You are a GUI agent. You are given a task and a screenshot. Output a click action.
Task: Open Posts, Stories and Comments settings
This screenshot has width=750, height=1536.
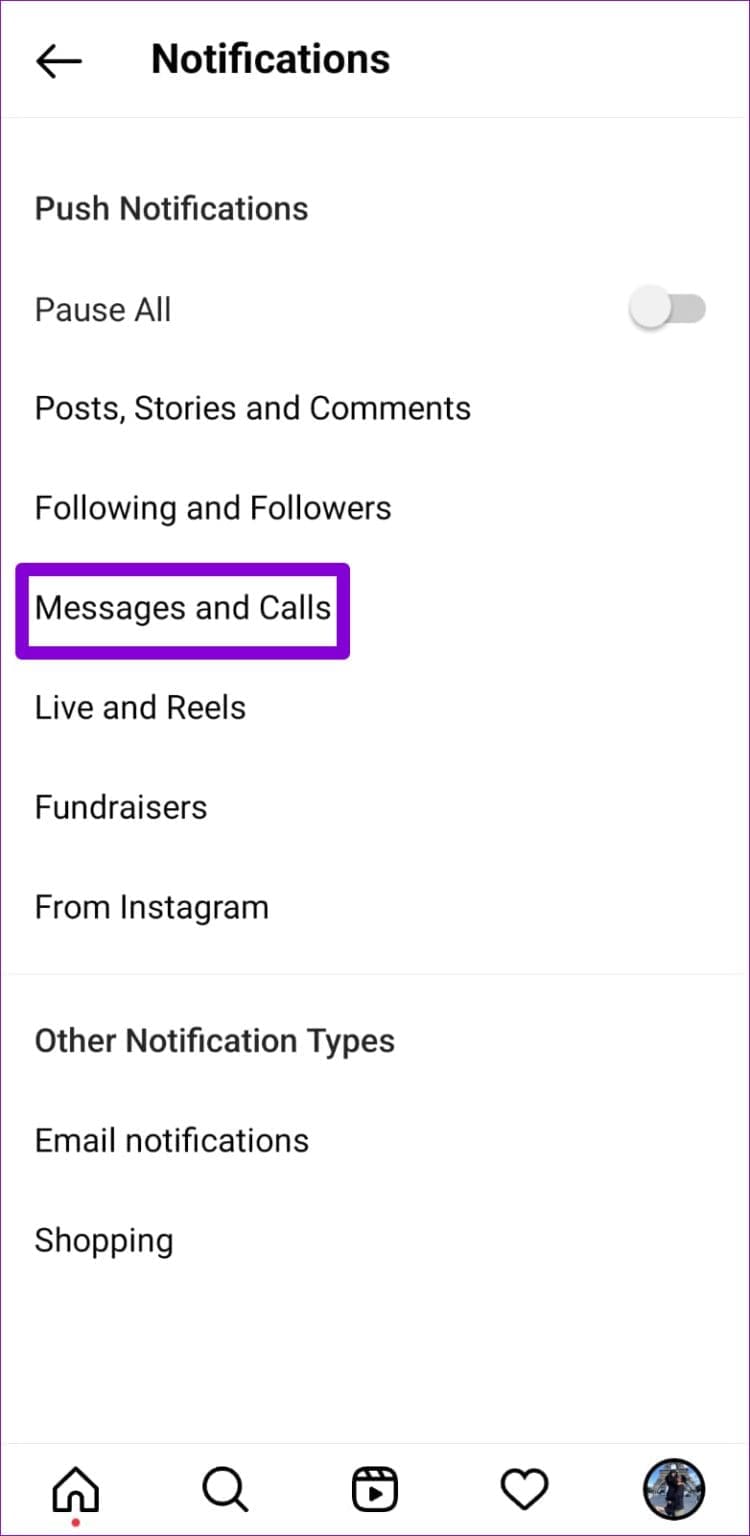[252, 408]
